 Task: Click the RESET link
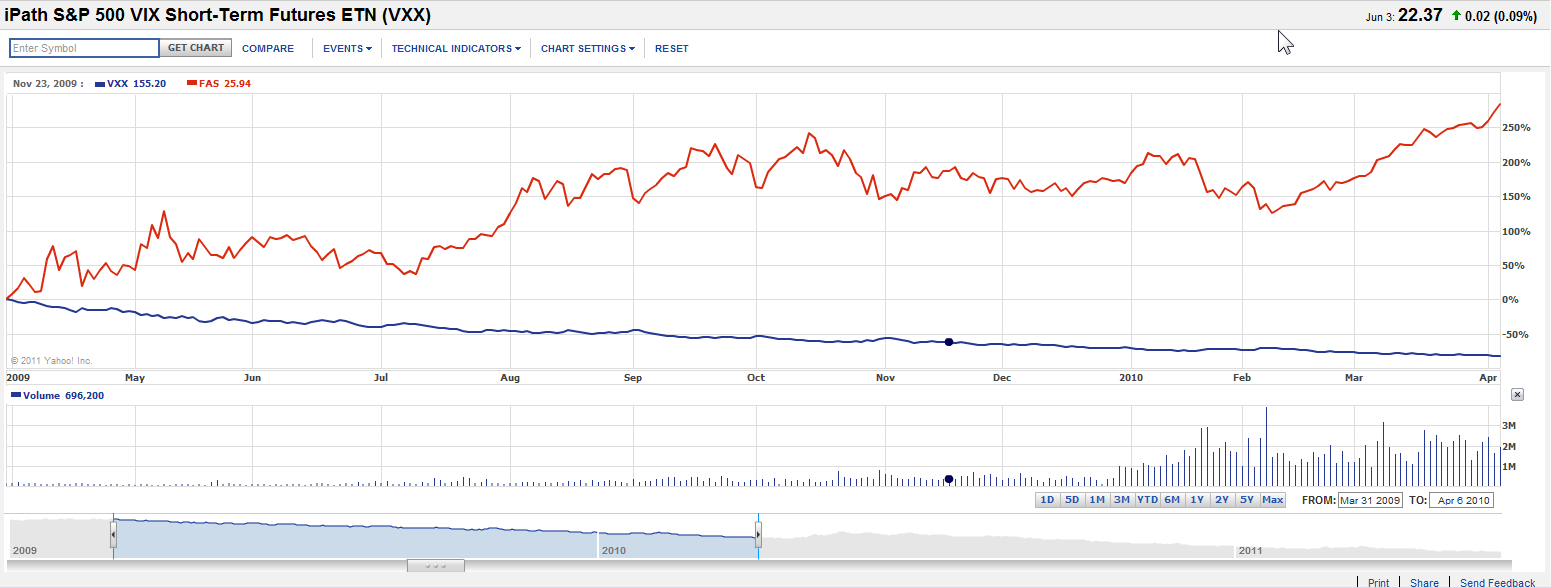[x=672, y=48]
